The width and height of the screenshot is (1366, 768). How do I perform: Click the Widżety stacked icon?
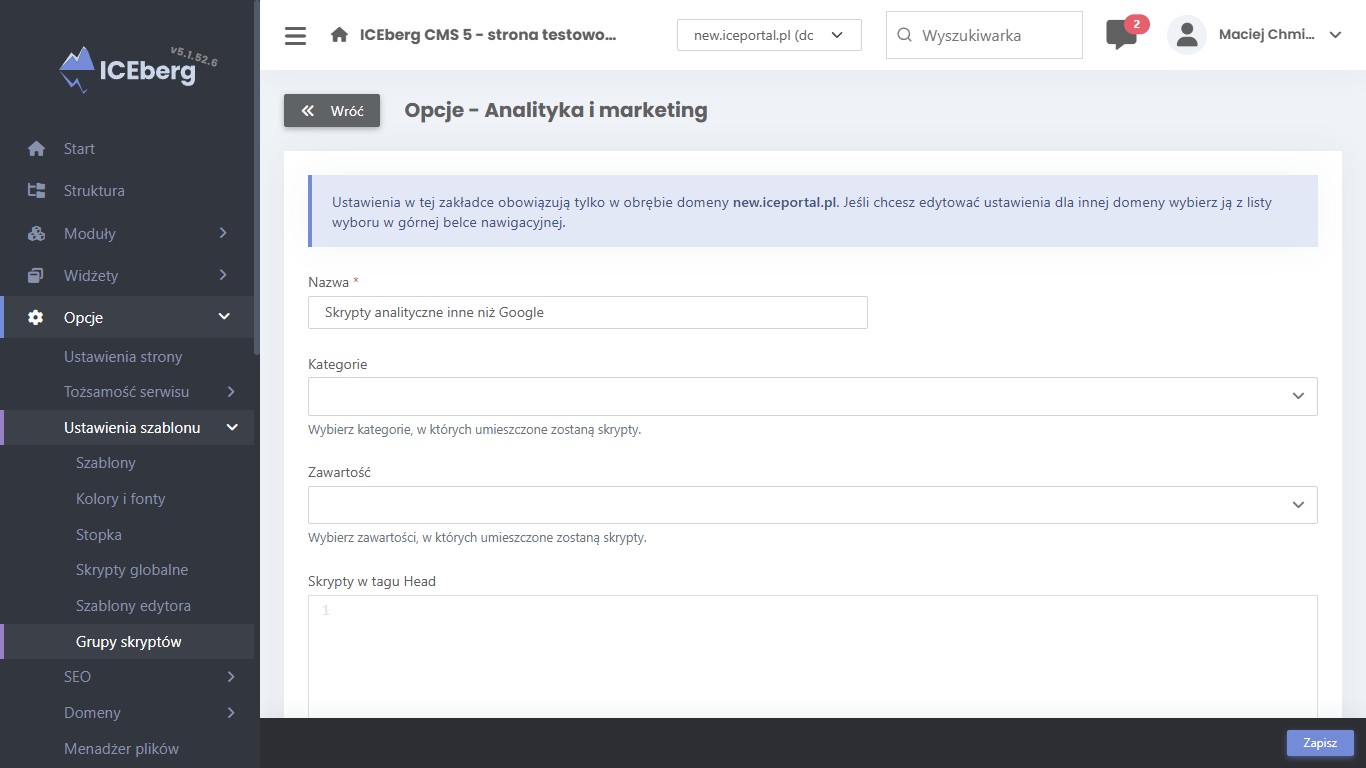tap(37, 275)
